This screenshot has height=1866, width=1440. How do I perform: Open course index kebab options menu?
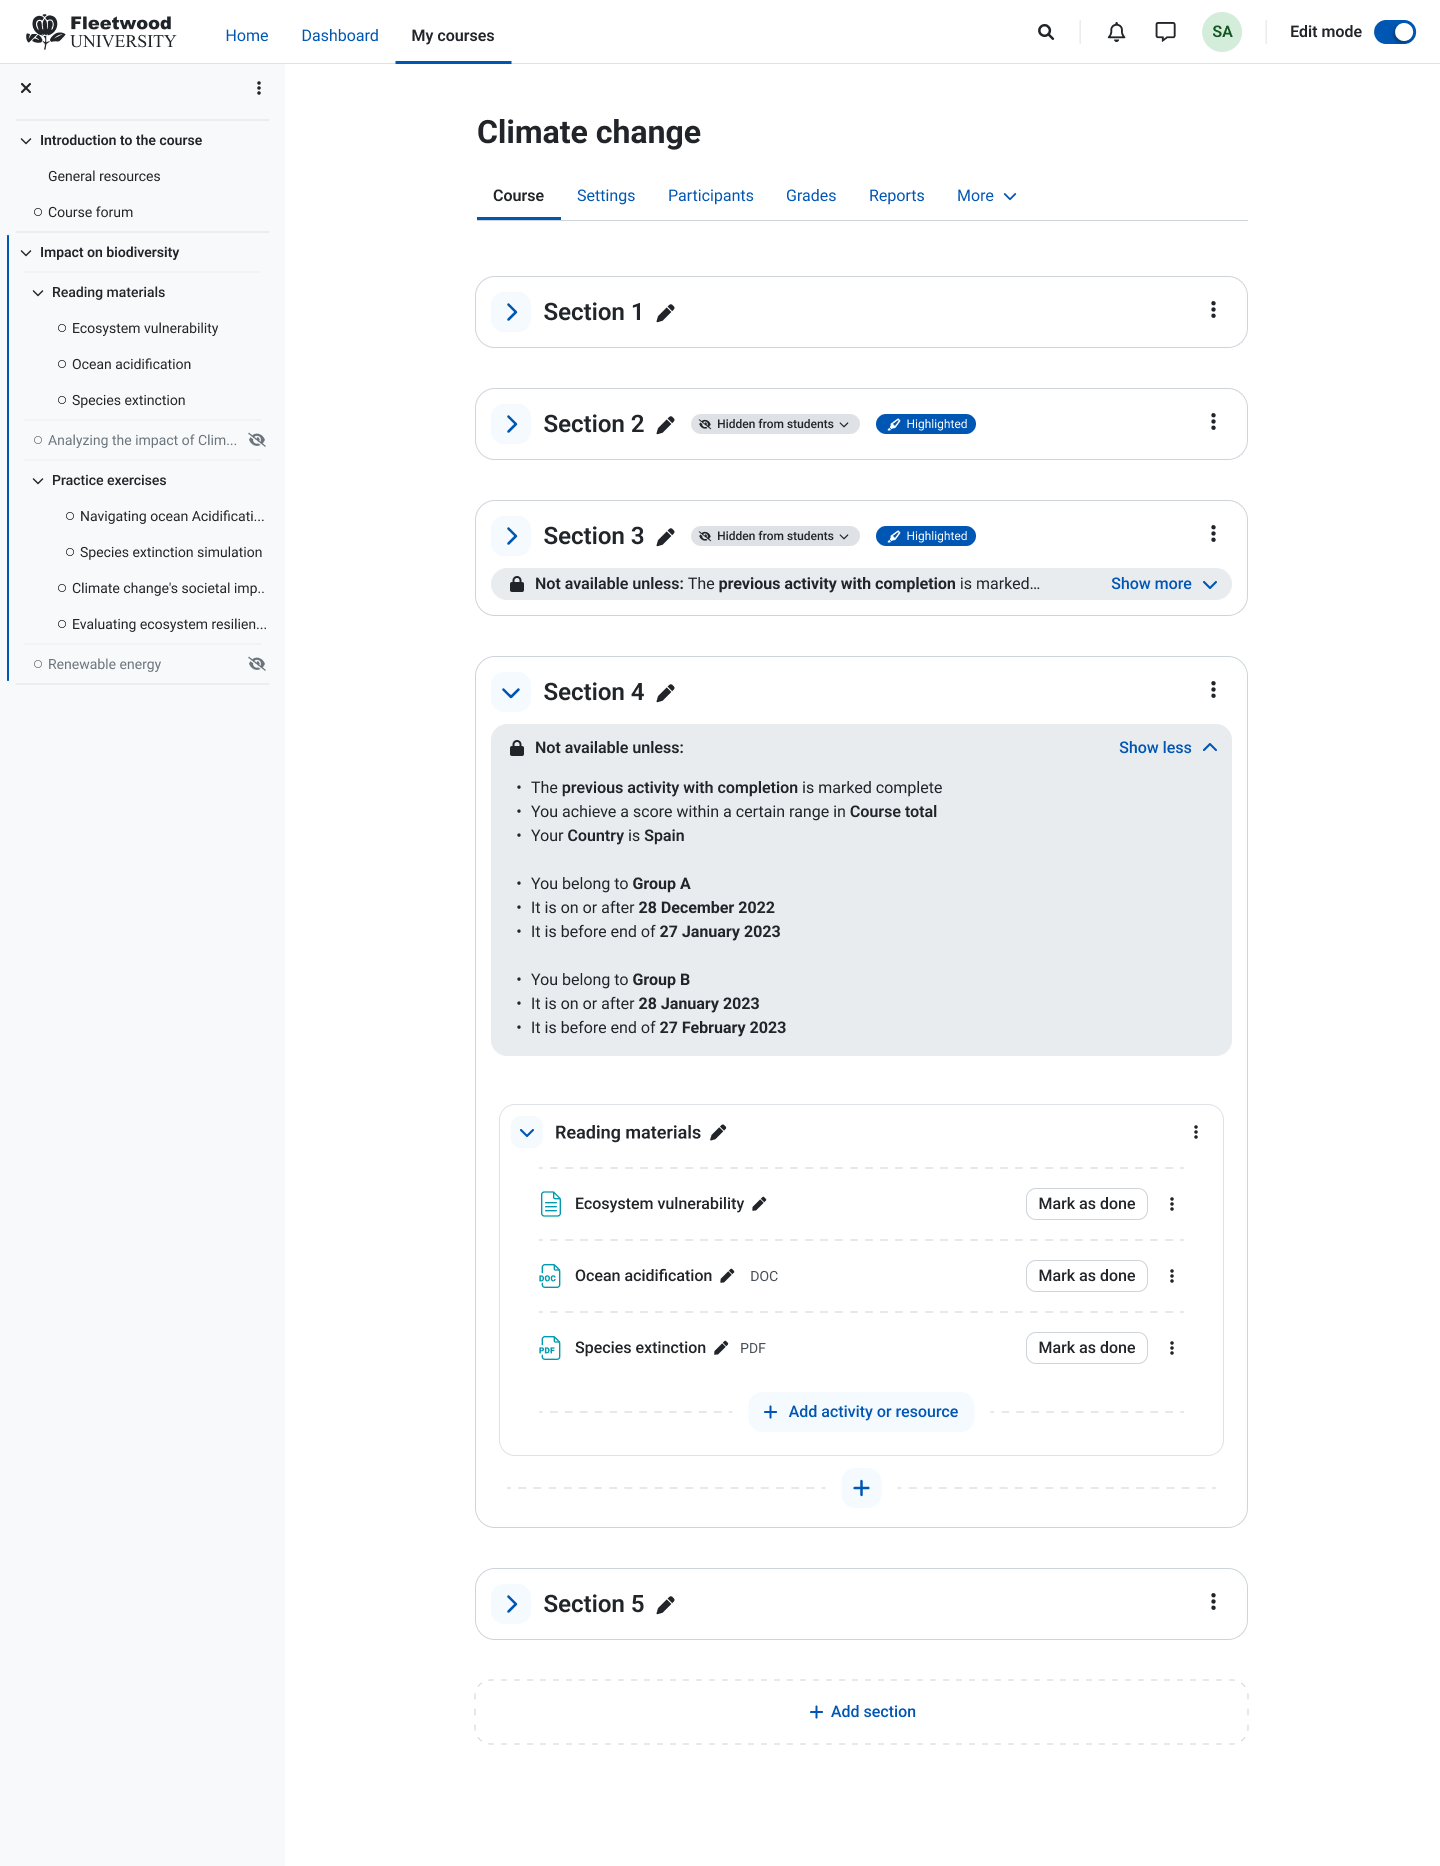259,88
